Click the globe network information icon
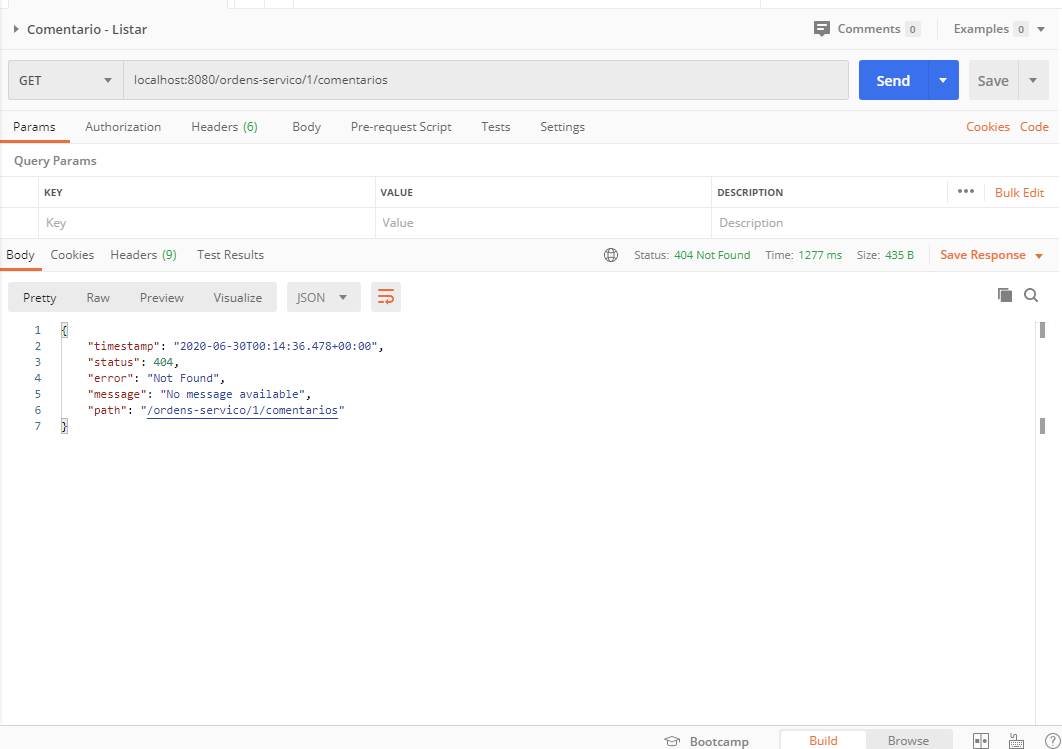This screenshot has height=749, width=1062. [x=611, y=255]
